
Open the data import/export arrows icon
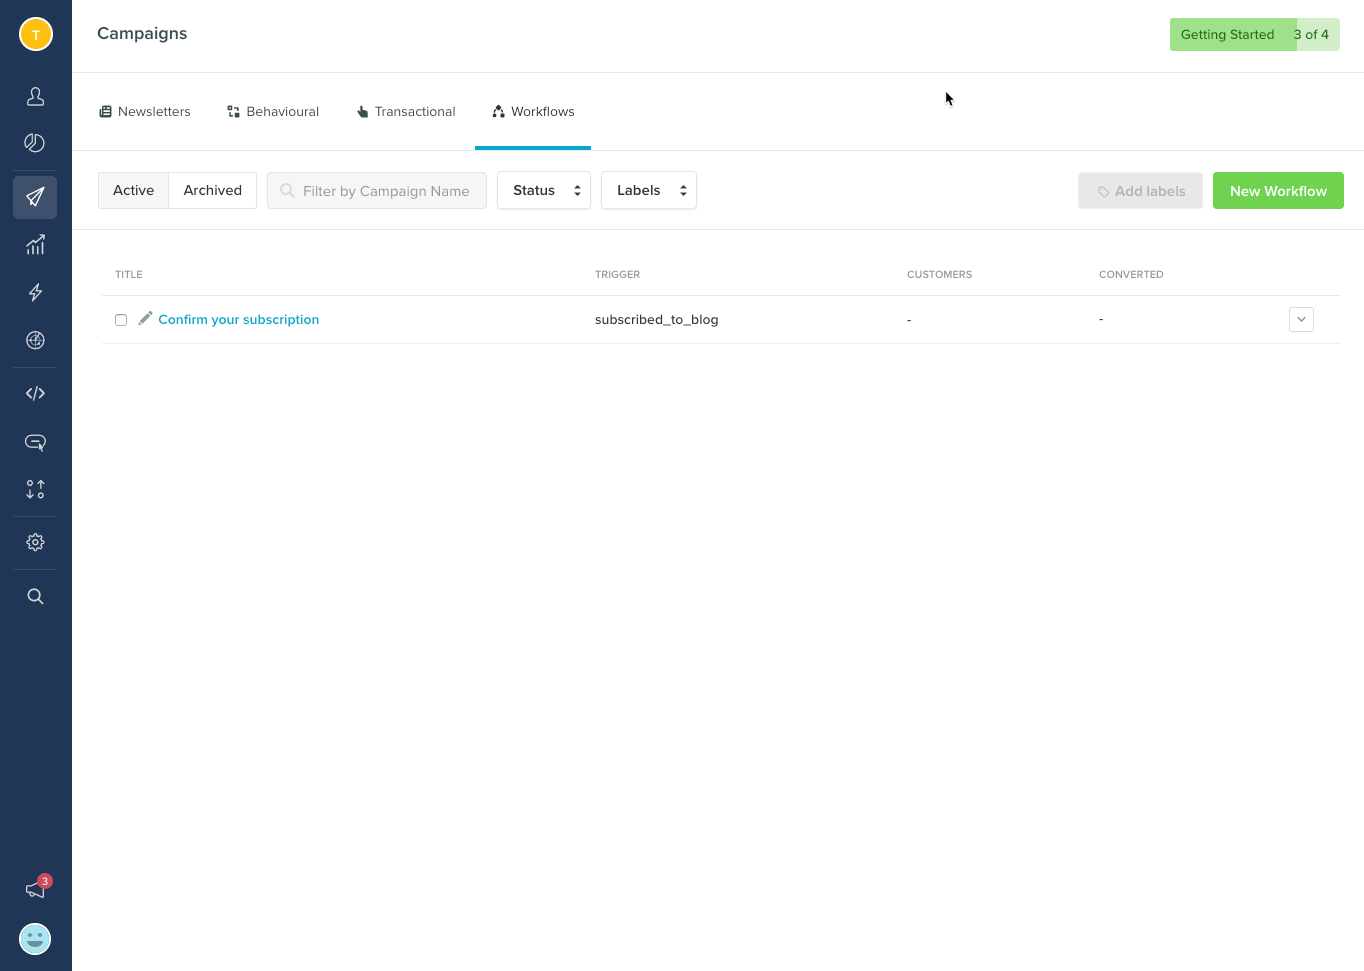(35, 490)
